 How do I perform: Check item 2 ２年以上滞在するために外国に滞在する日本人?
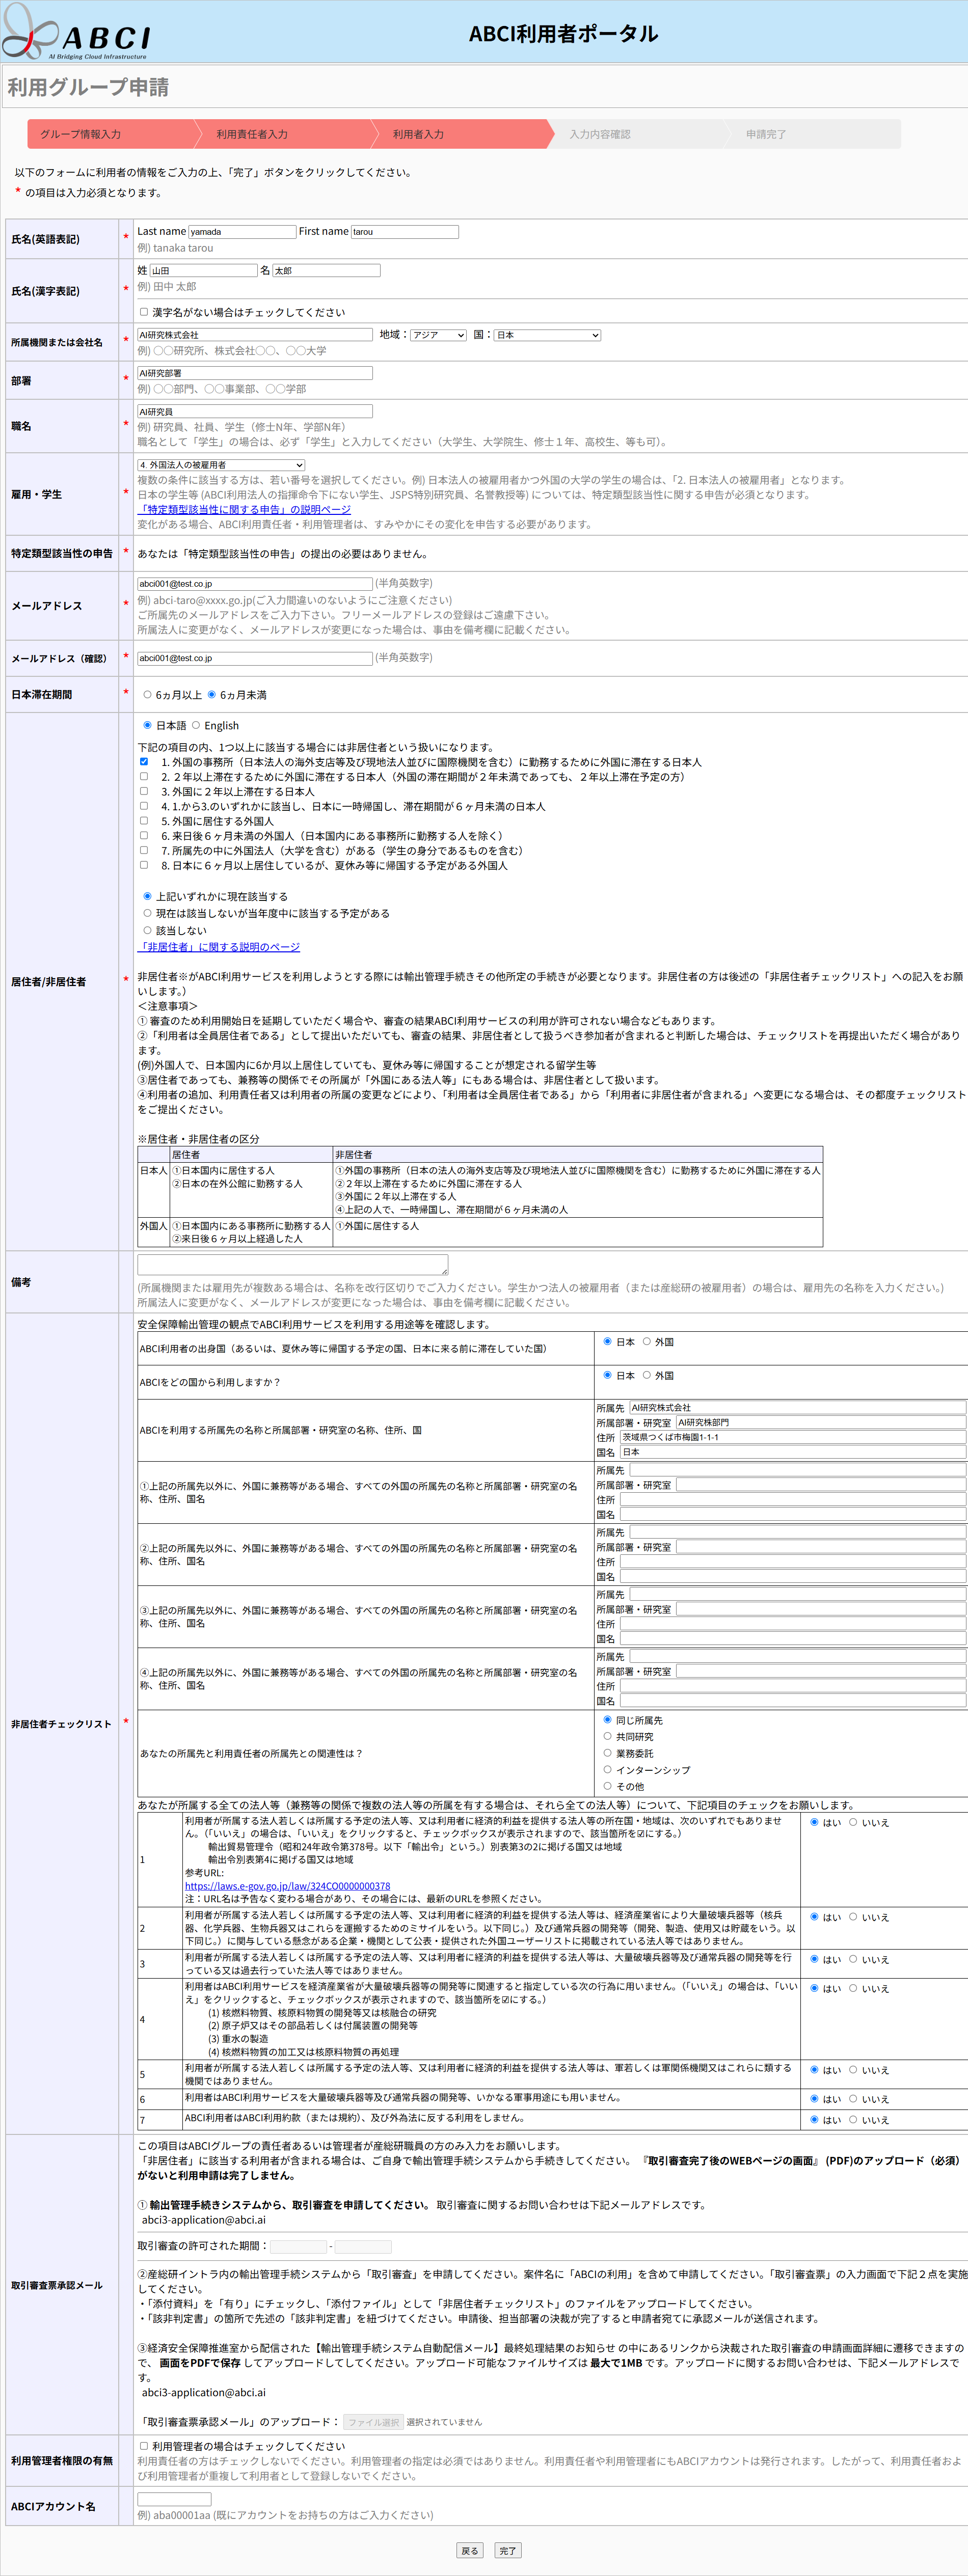click(144, 777)
